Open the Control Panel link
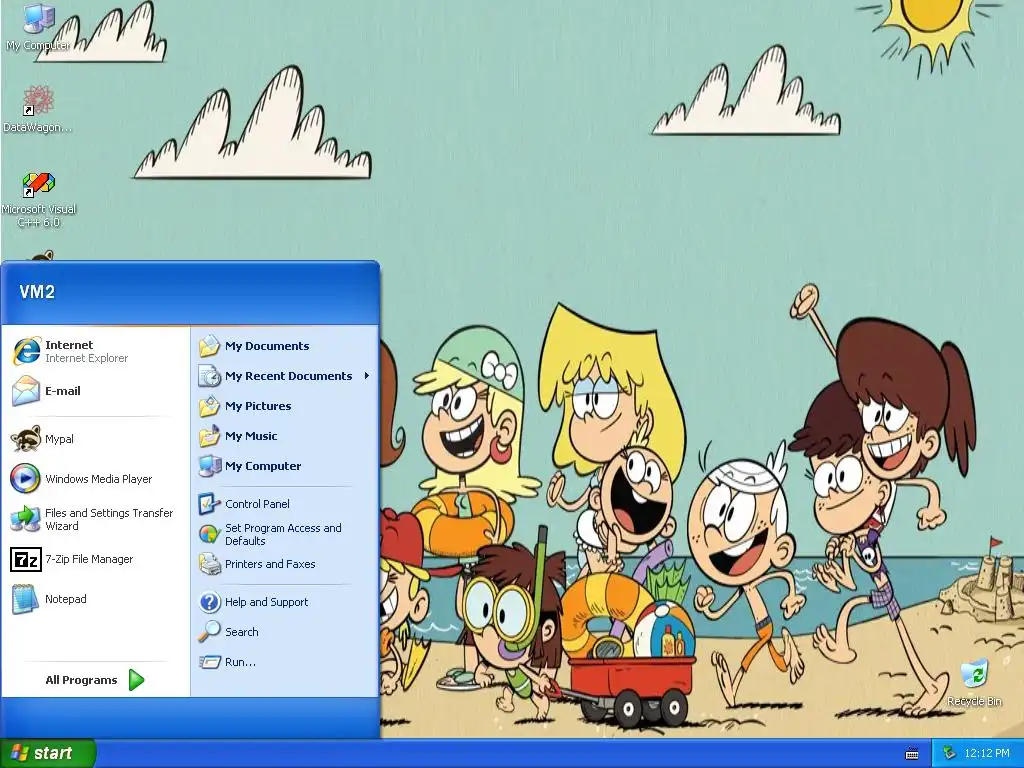The width and height of the screenshot is (1024, 768). click(x=257, y=504)
